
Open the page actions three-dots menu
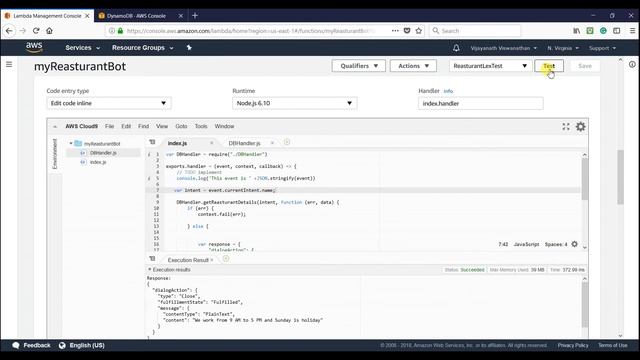(x=395, y=31)
